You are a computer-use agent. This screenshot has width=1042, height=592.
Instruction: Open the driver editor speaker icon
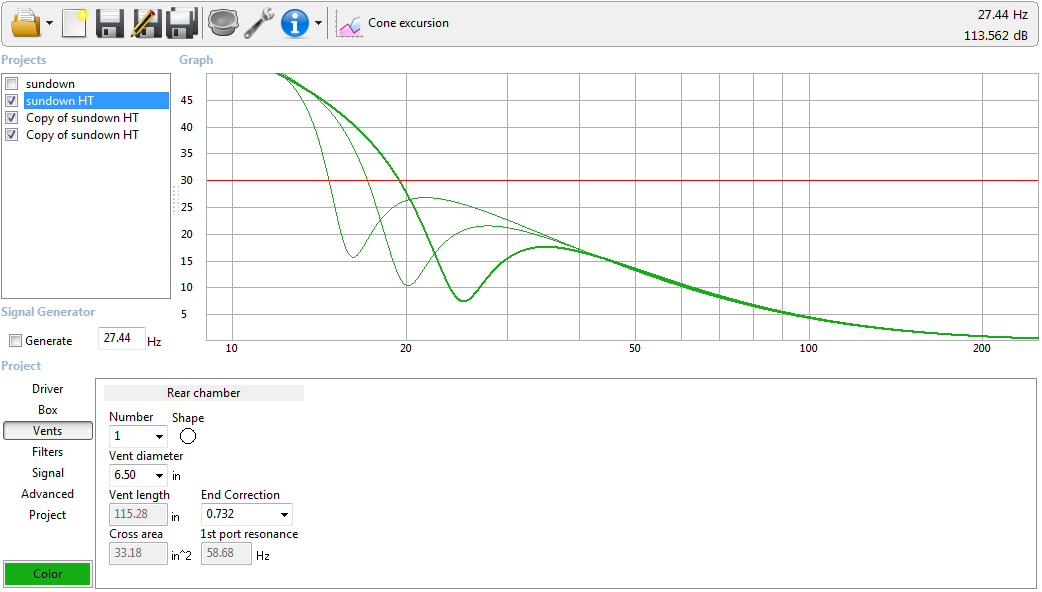click(223, 23)
